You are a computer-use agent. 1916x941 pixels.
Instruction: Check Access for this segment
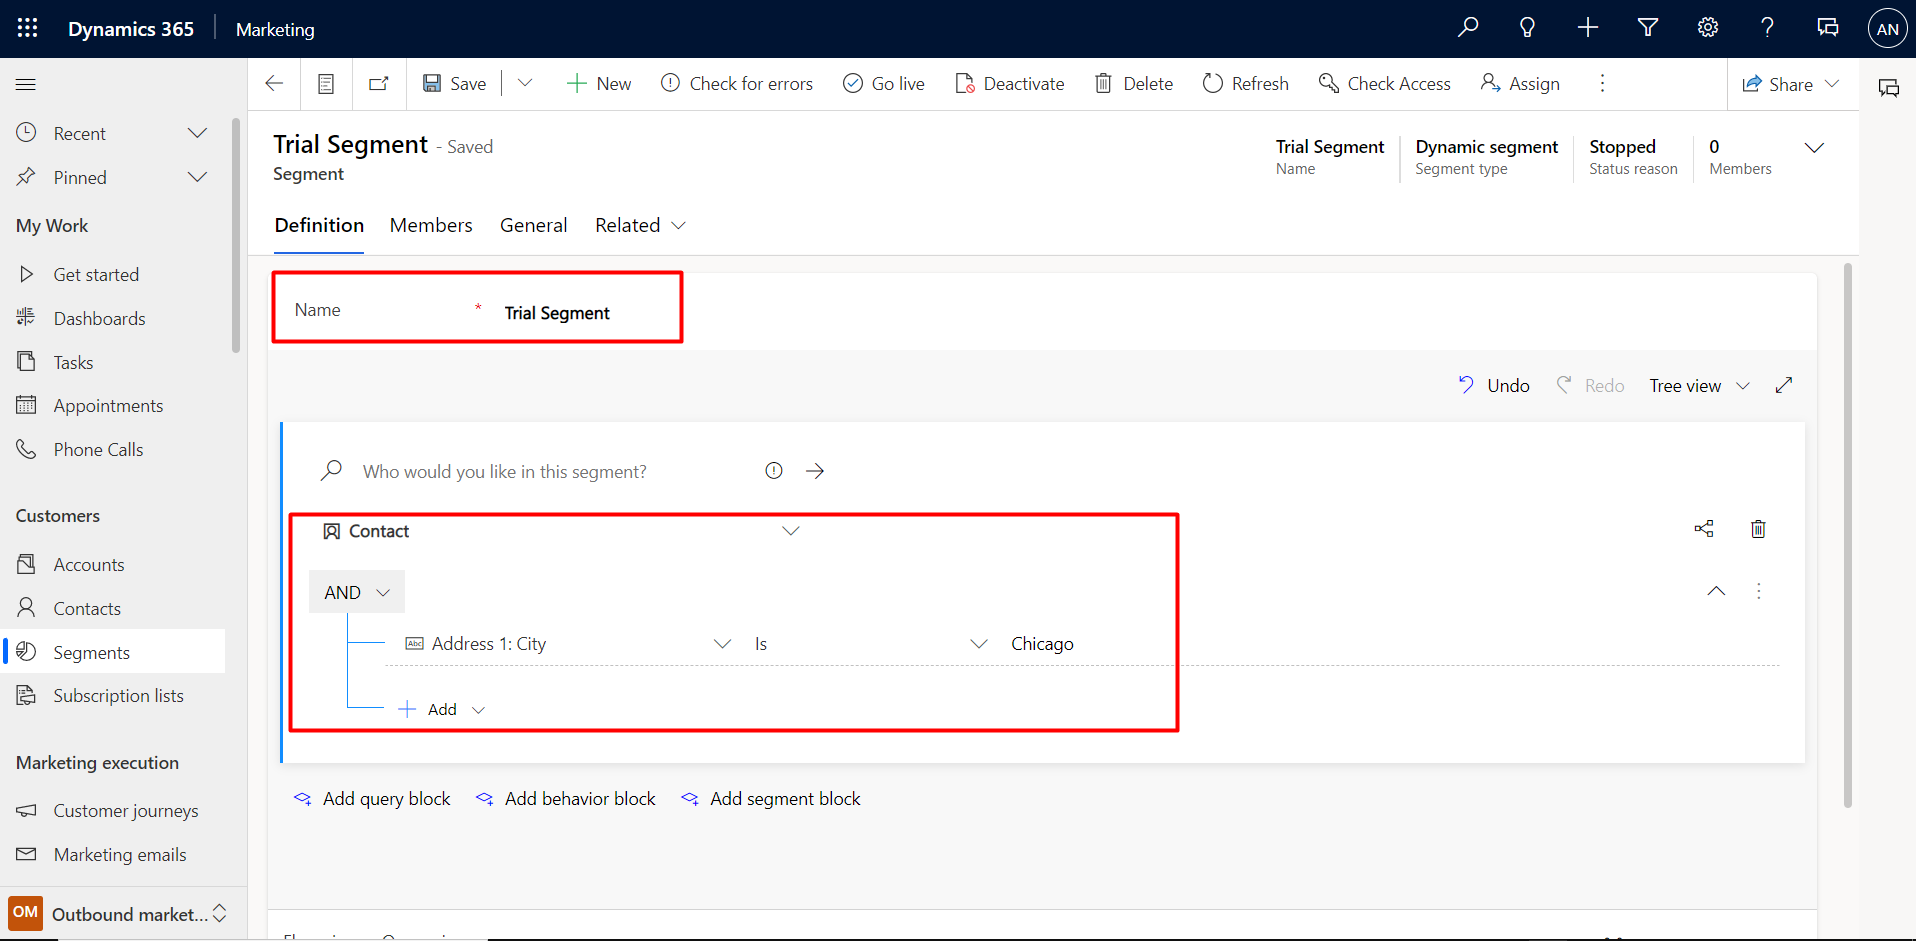[1385, 83]
